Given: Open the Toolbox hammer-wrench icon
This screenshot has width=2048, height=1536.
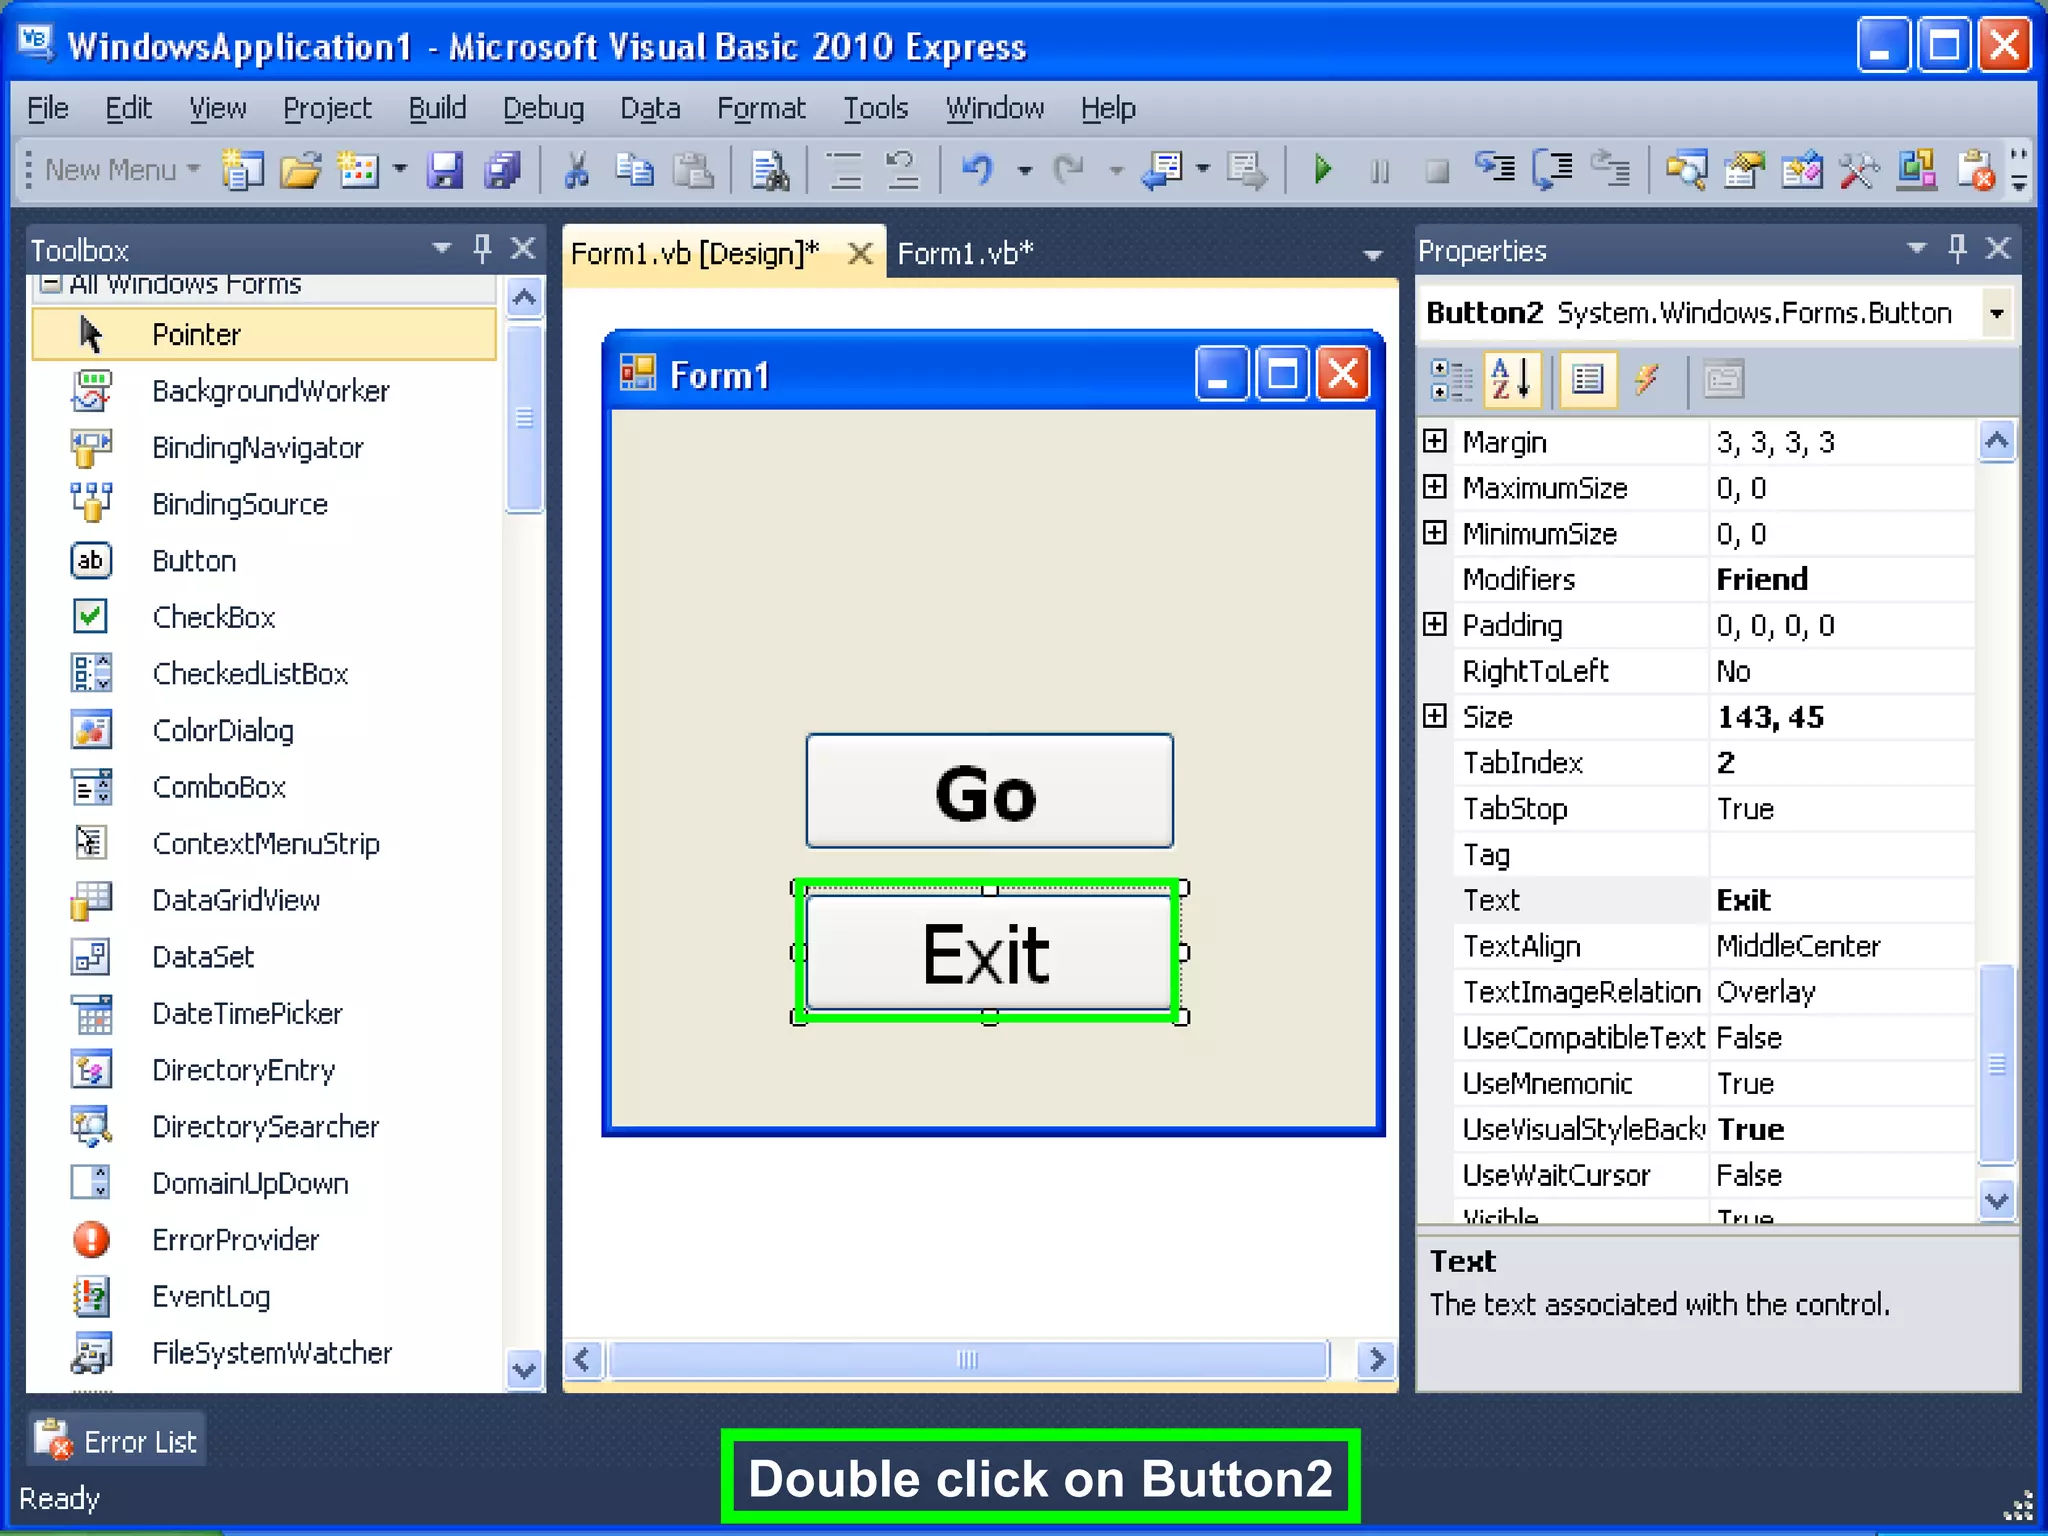Looking at the screenshot, I should point(1859,170).
